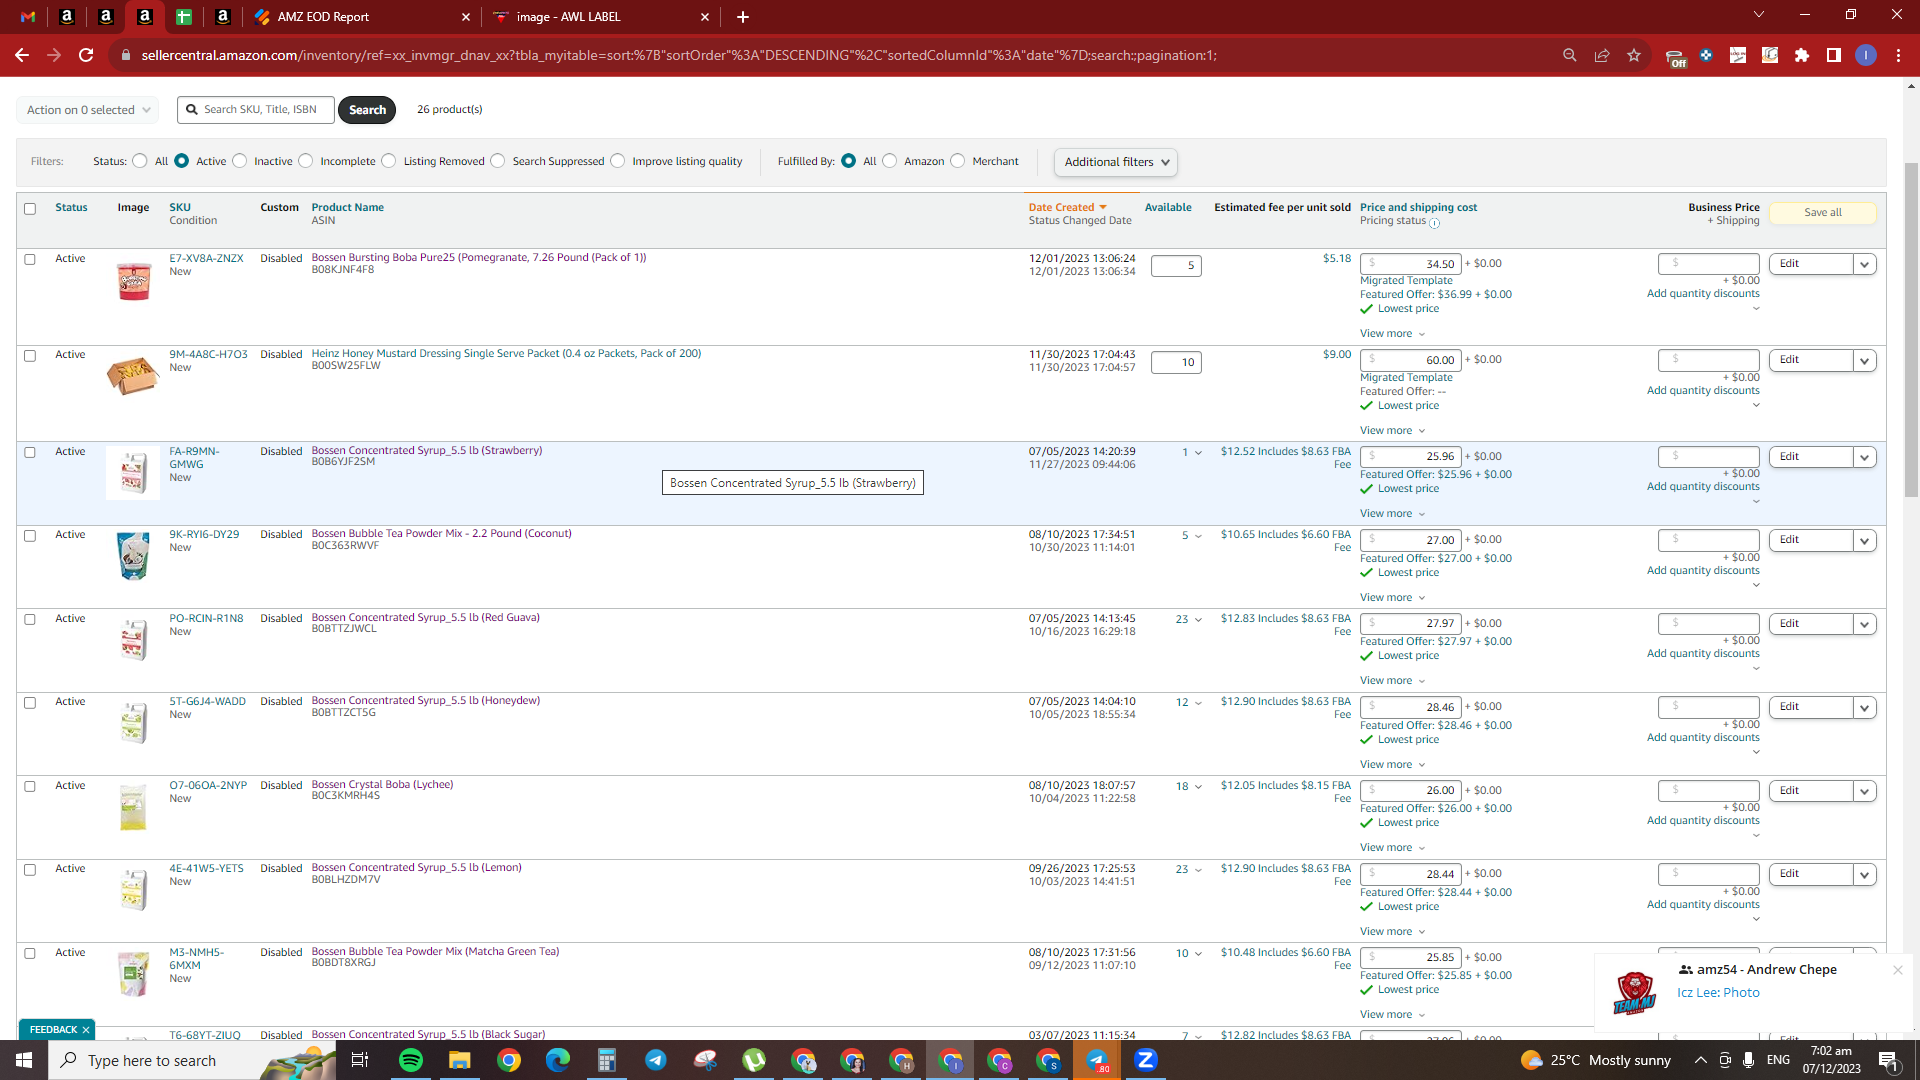Open Zoom from the taskbar
1920x1080 pixels.
click(1146, 1060)
